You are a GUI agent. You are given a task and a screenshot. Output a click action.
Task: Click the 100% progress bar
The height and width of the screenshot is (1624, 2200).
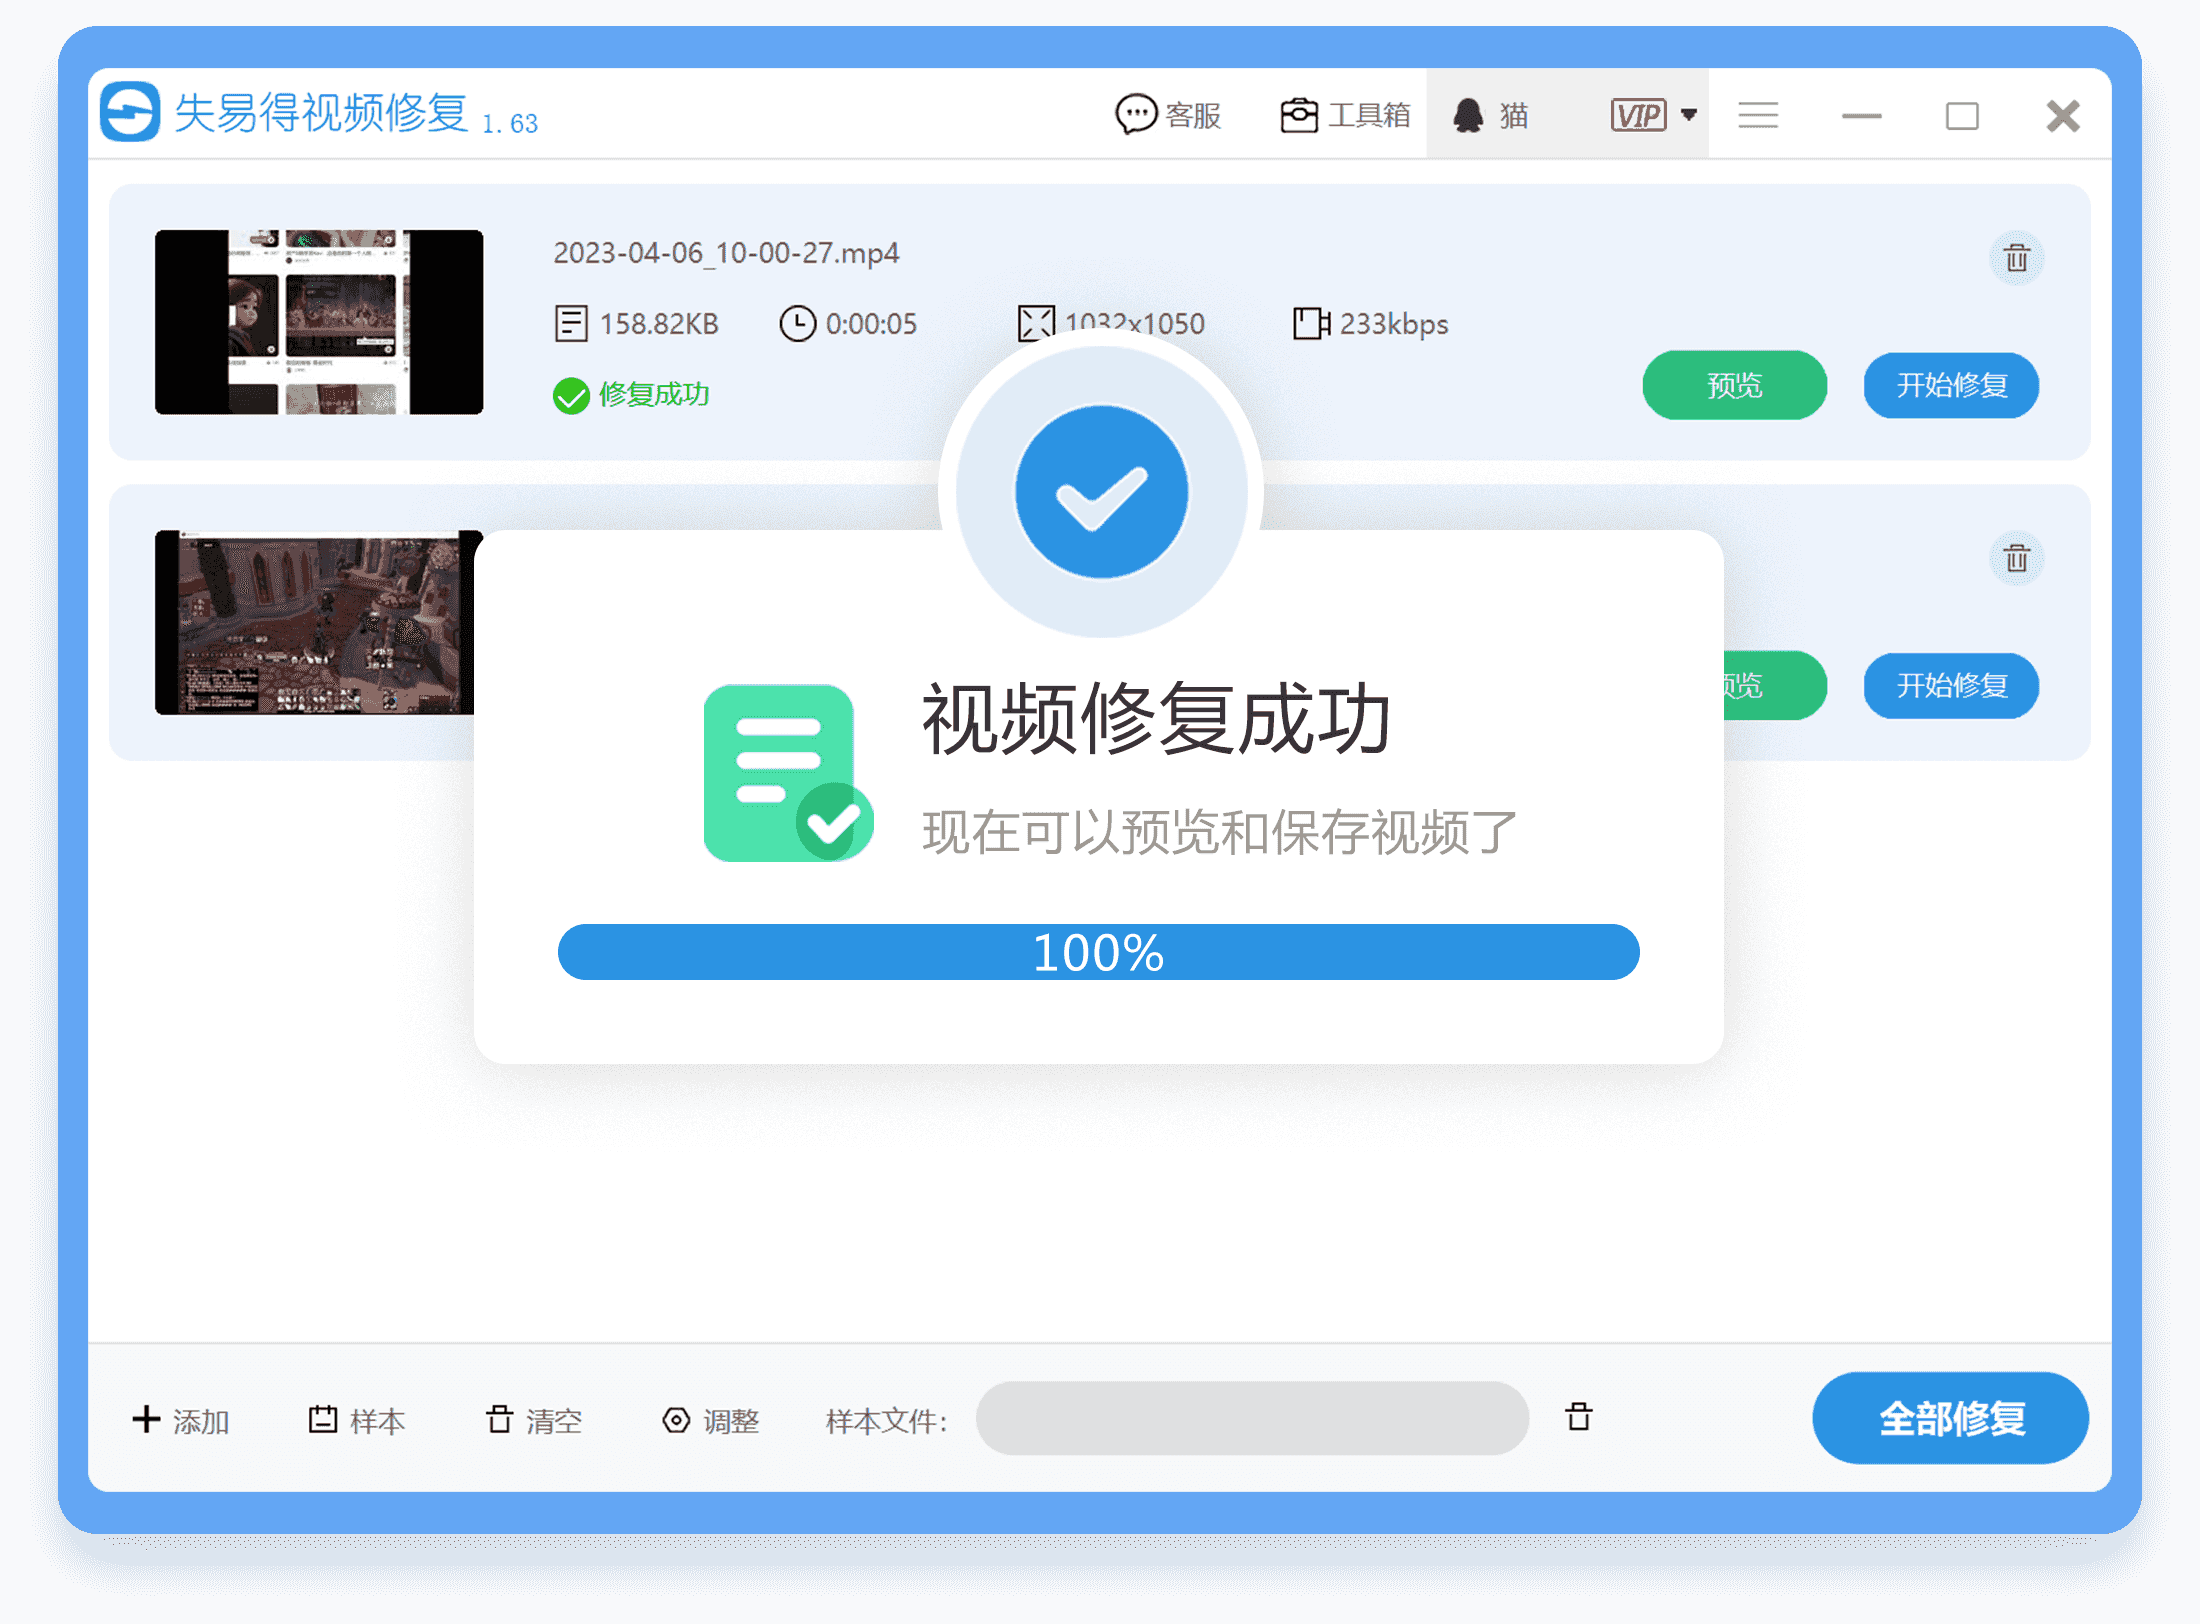coord(1098,952)
